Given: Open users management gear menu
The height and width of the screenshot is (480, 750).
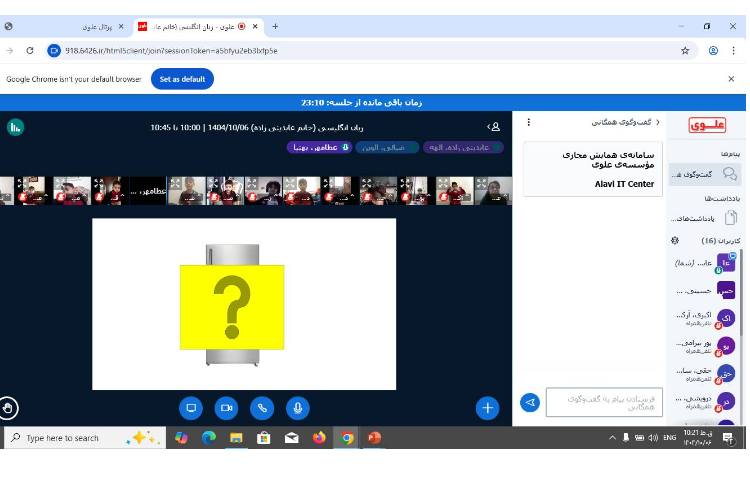Looking at the screenshot, I should click(x=675, y=240).
